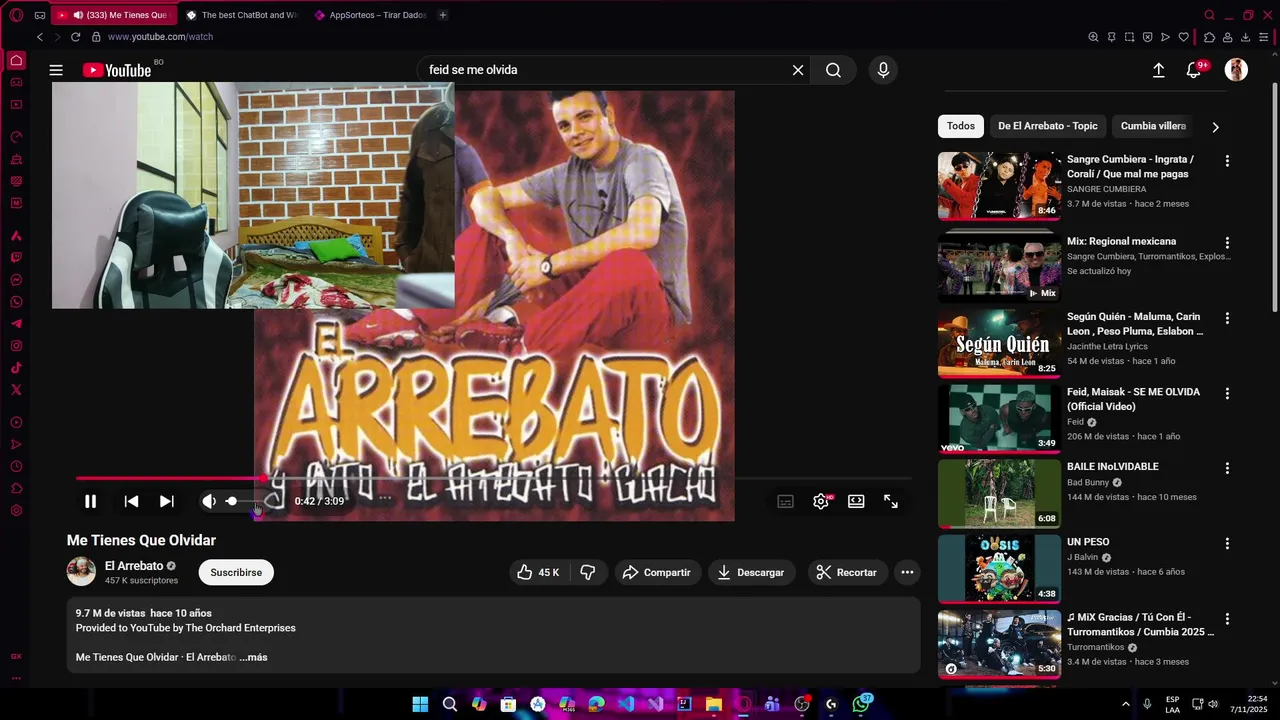Open File Explorer from taskbar
This screenshot has width=1280, height=720.
click(714, 704)
